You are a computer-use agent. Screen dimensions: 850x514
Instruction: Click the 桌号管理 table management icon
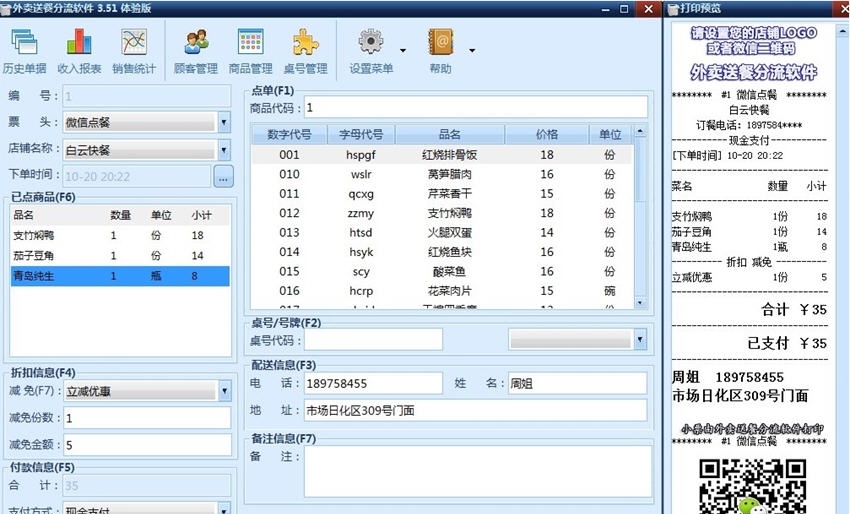305,42
